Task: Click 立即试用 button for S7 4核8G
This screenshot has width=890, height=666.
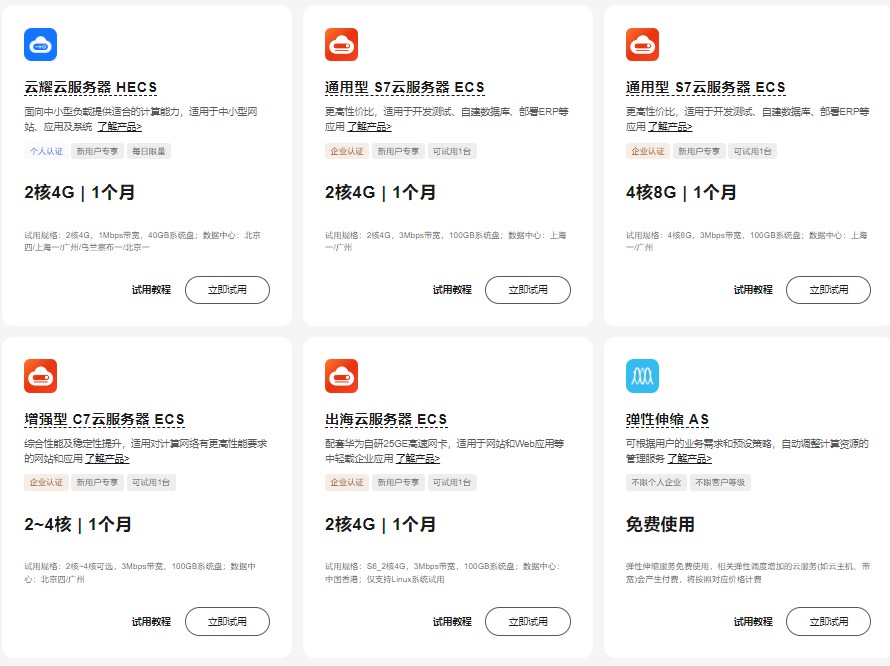Action: click(x=828, y=290)
